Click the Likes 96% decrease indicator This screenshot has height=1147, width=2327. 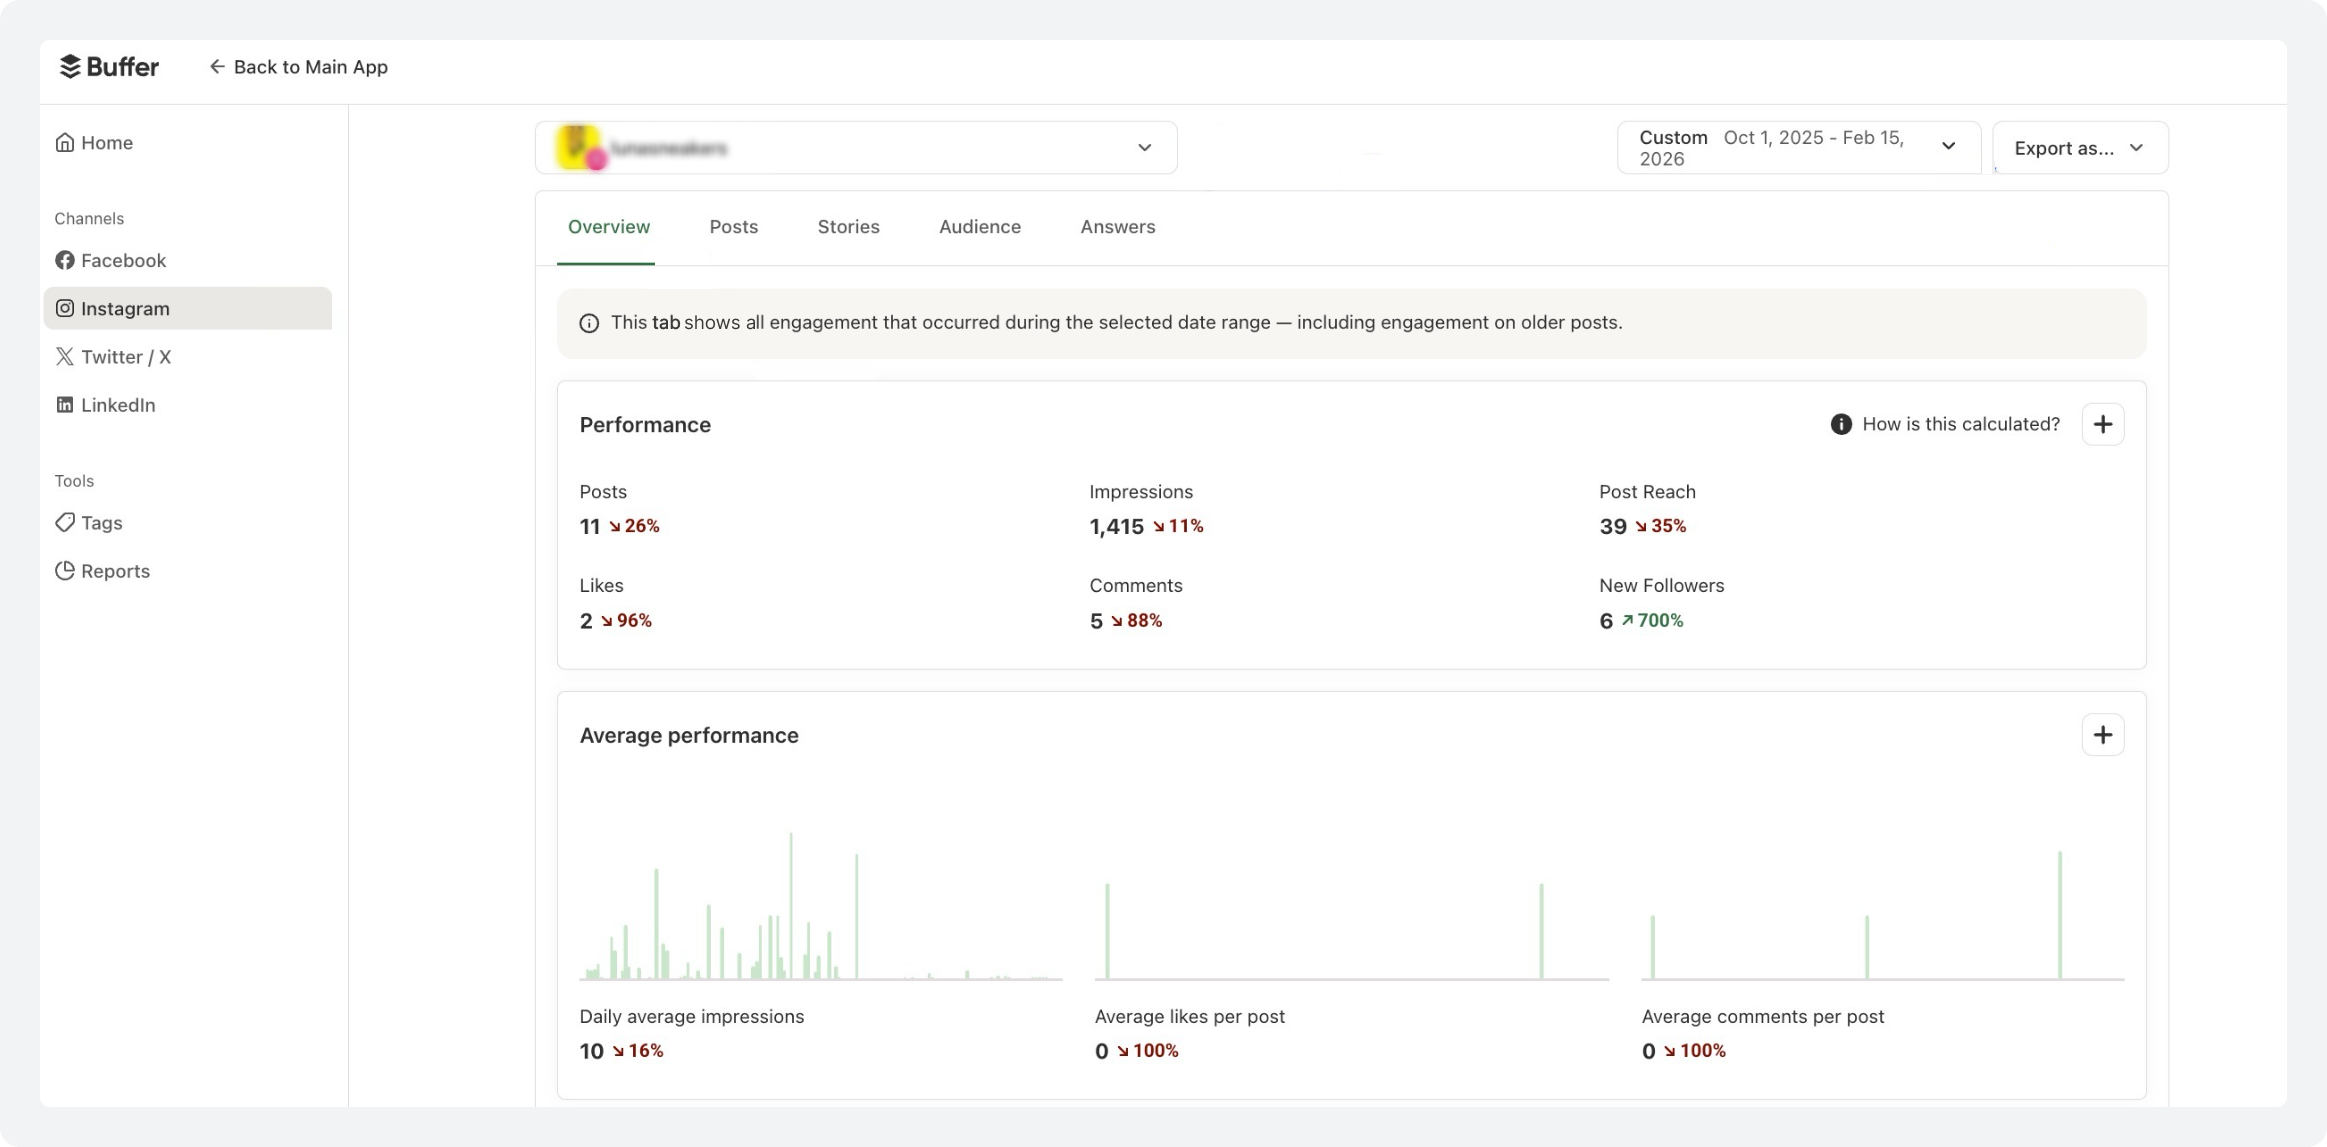[x=626, y=621]
